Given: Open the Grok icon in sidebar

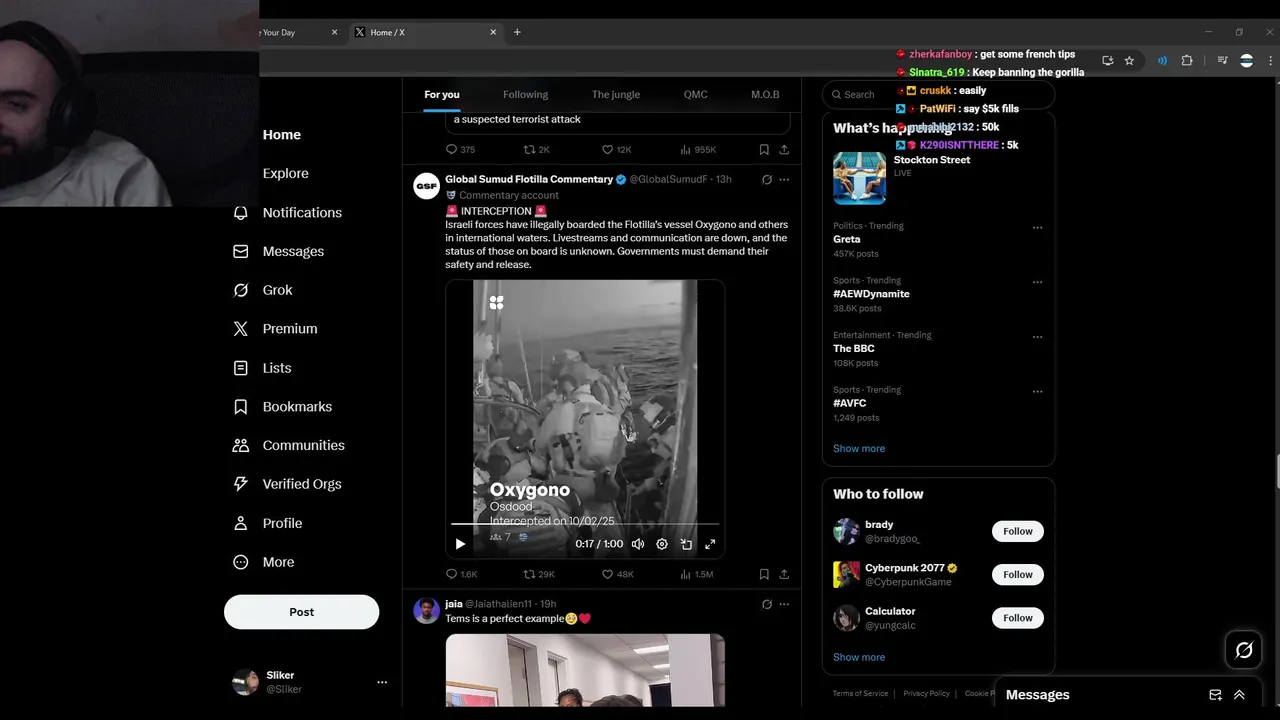Looking at the screenshot, I should click(240, 290).
